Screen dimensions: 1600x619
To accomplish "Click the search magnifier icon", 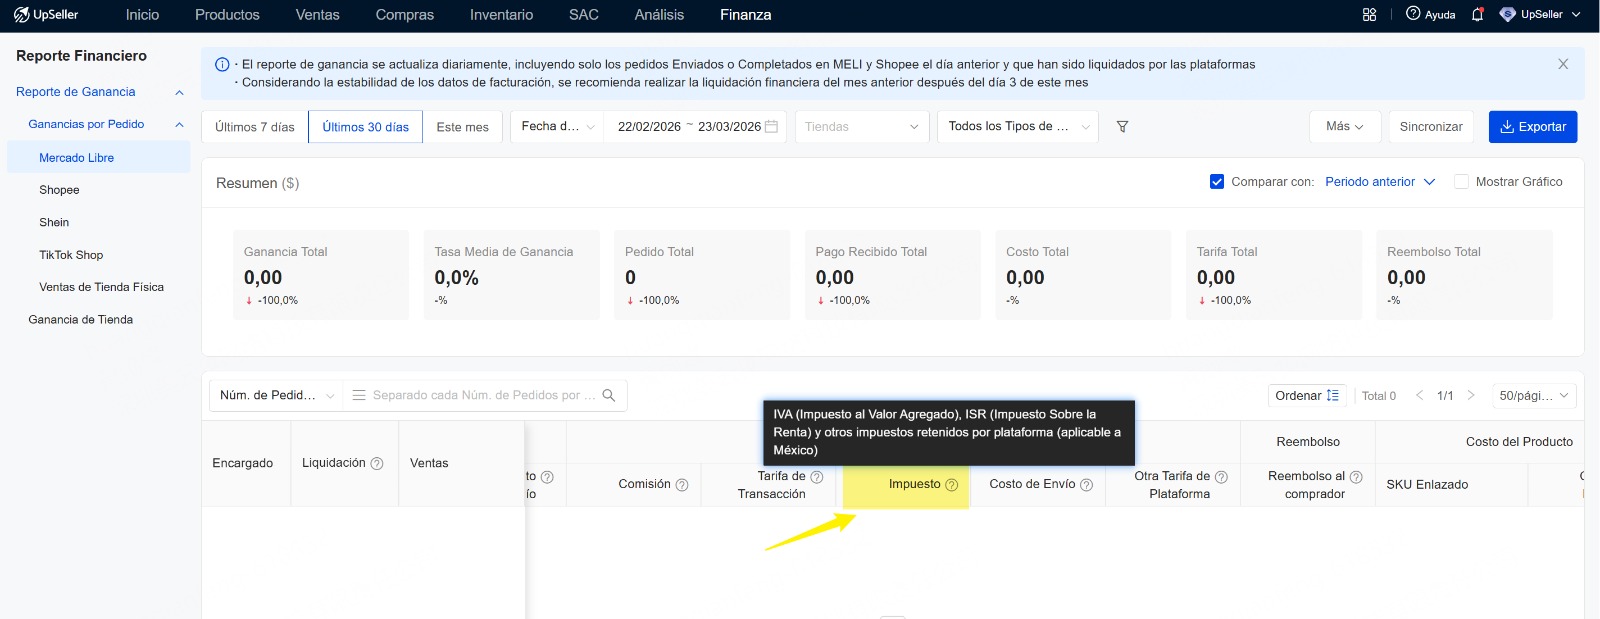I will coord(609,395).
